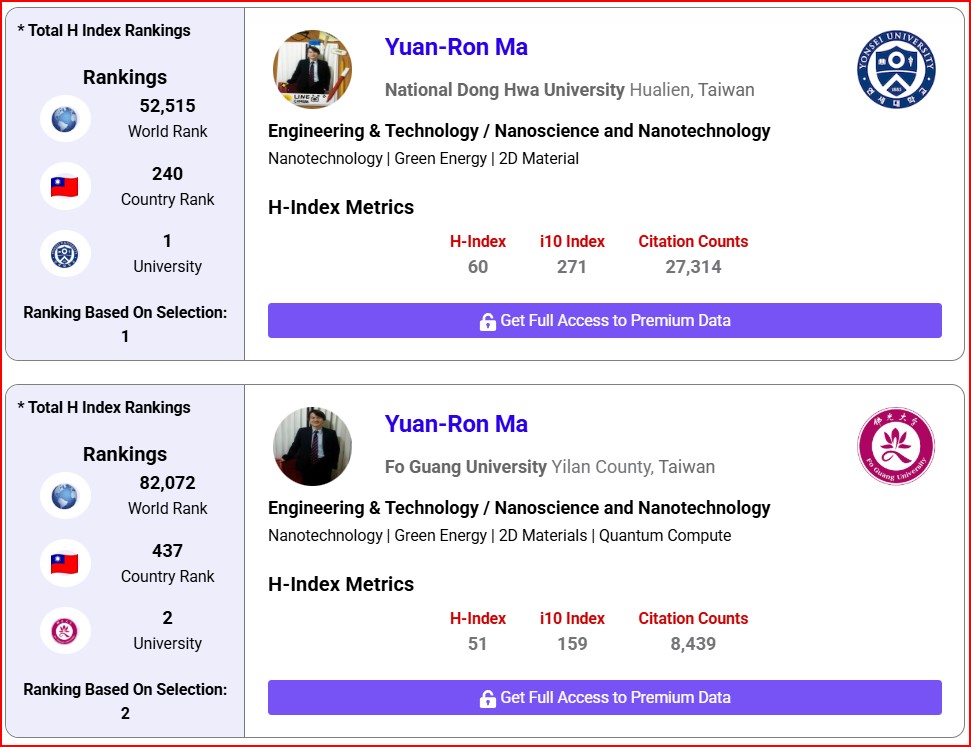Click first profile photo of Yuan-Ron Ma

pos(312,69)
